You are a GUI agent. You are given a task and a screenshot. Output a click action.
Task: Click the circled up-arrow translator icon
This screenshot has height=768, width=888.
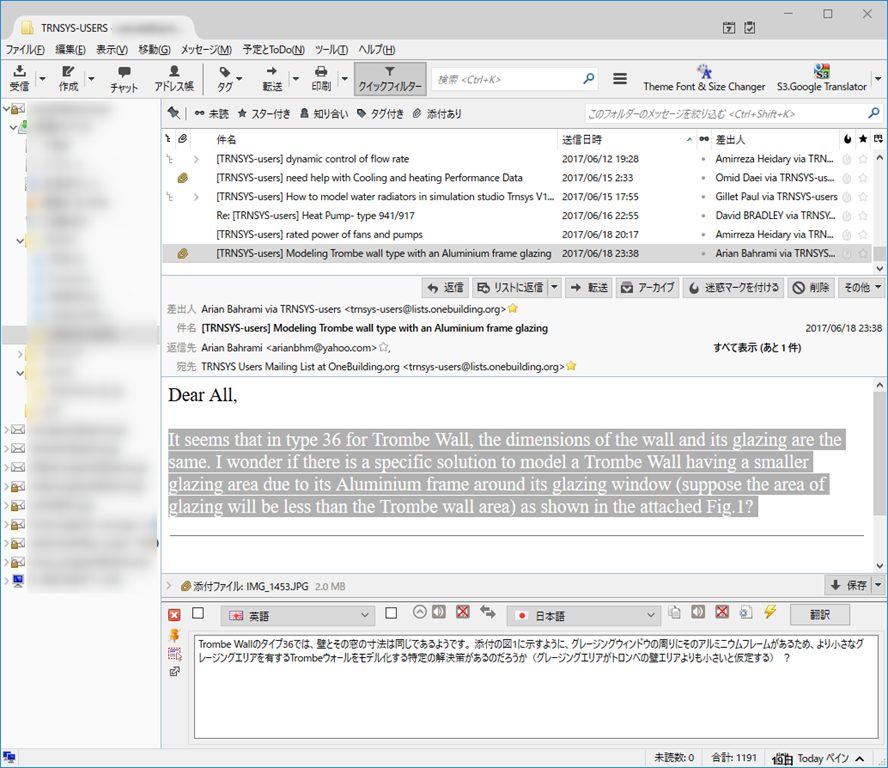(420, 612)
